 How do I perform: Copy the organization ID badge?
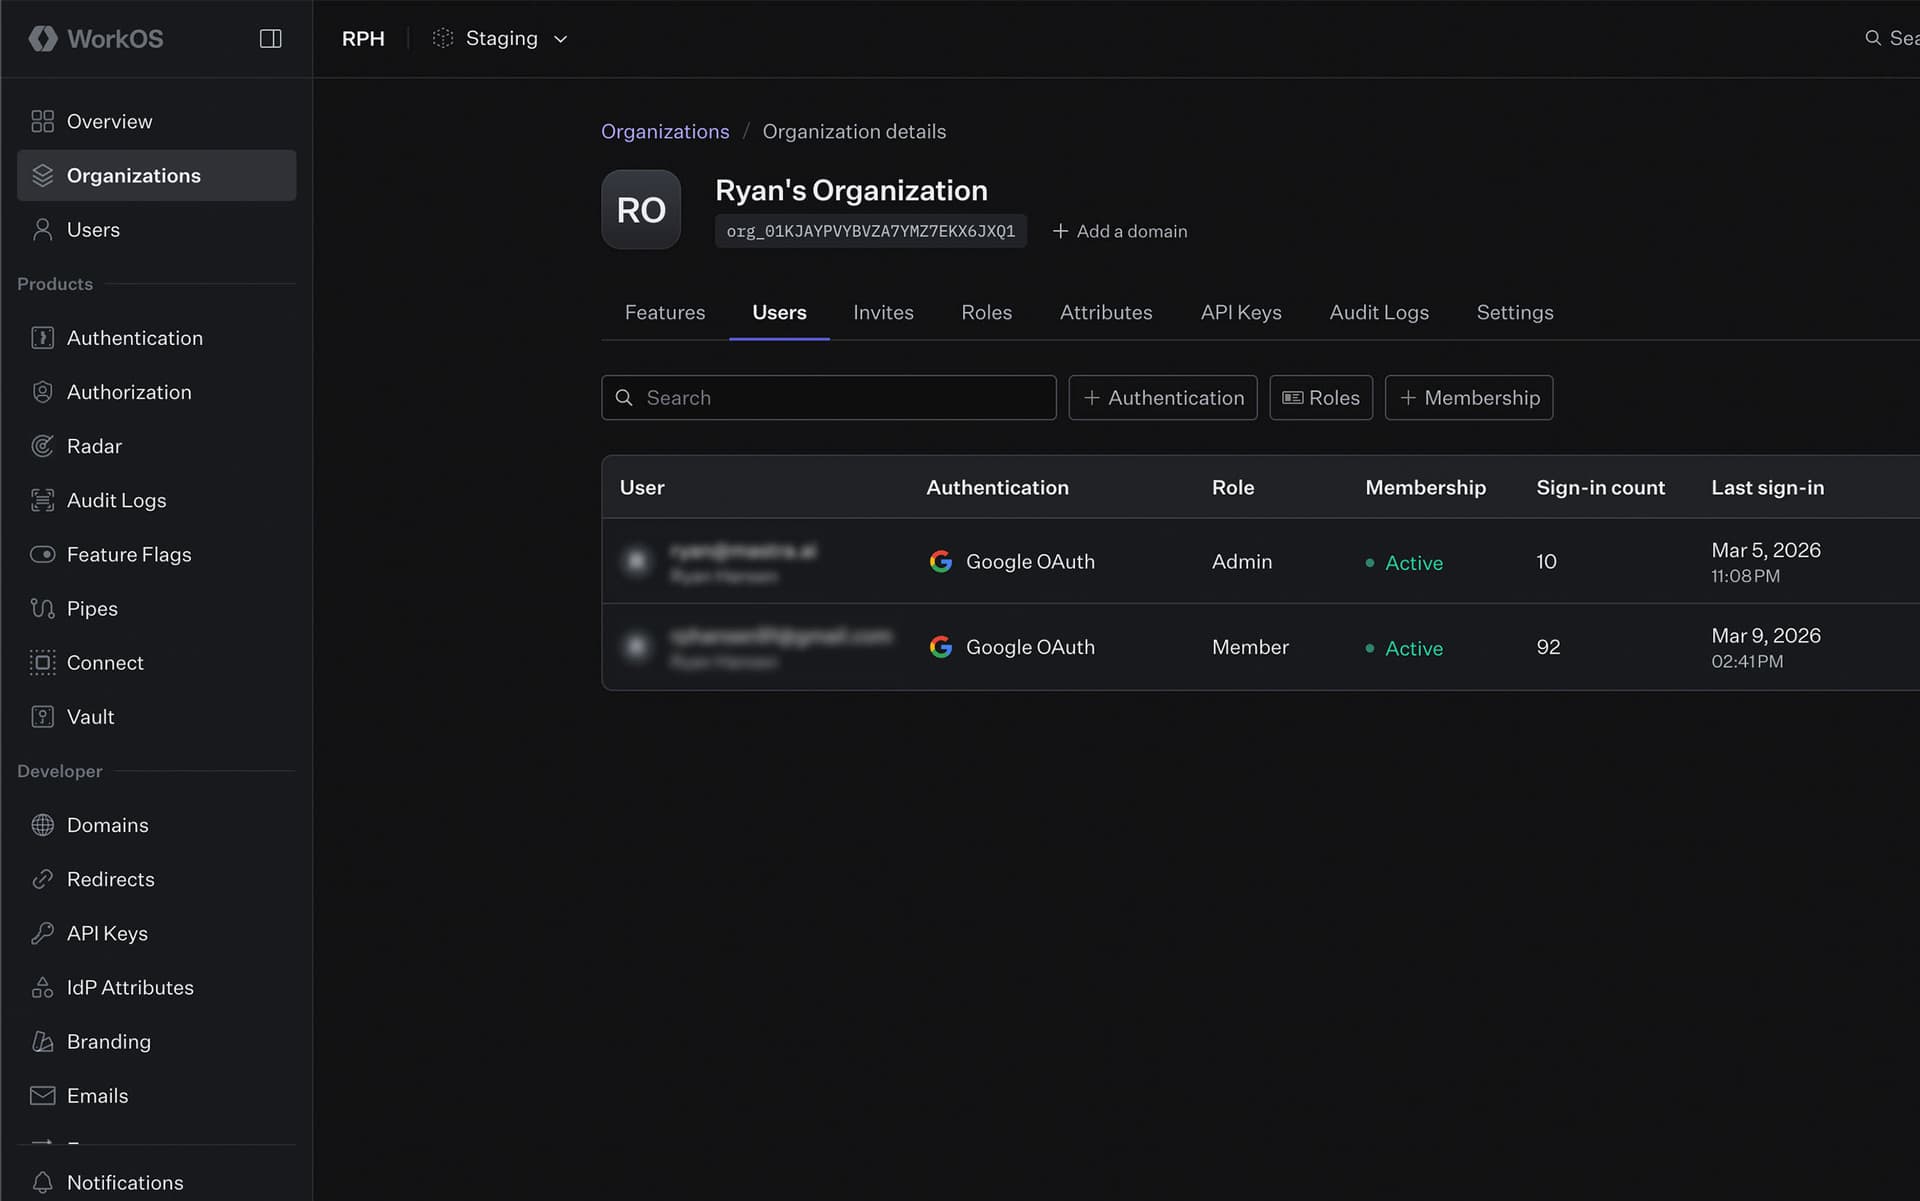tap(870, 231)
